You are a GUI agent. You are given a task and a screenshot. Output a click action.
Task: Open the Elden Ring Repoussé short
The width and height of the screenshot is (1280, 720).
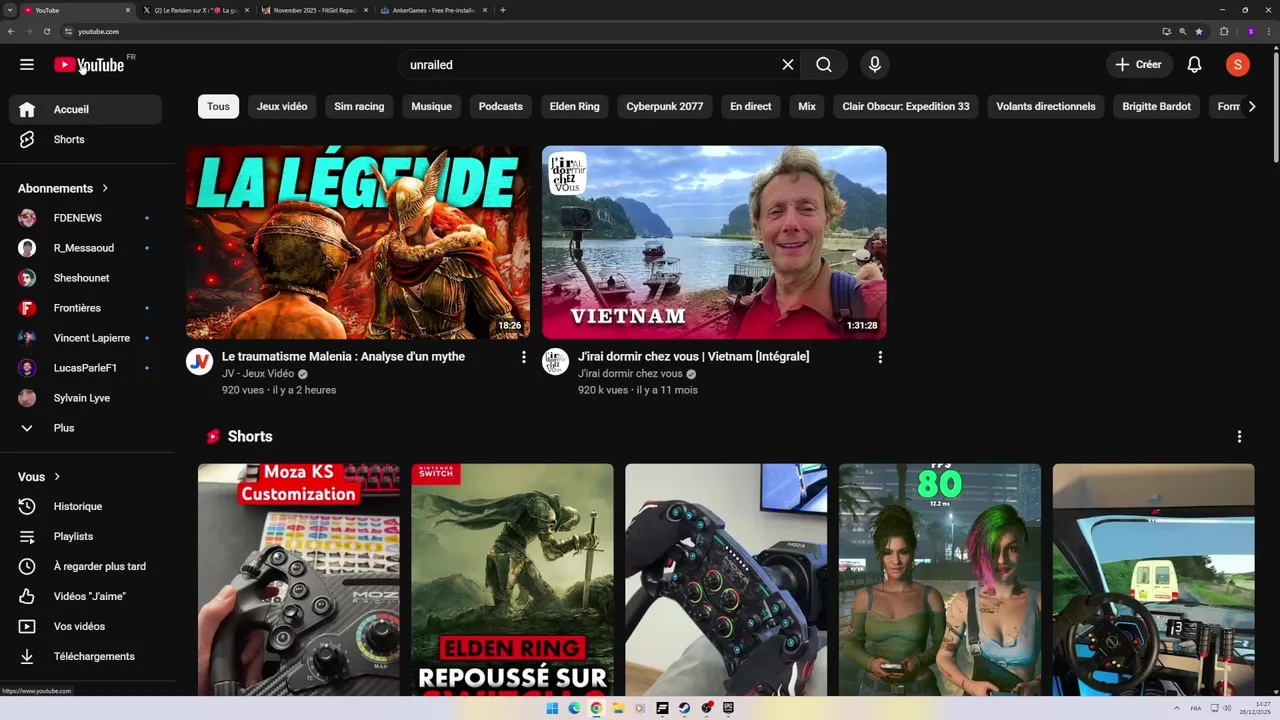tap(512, 580)
